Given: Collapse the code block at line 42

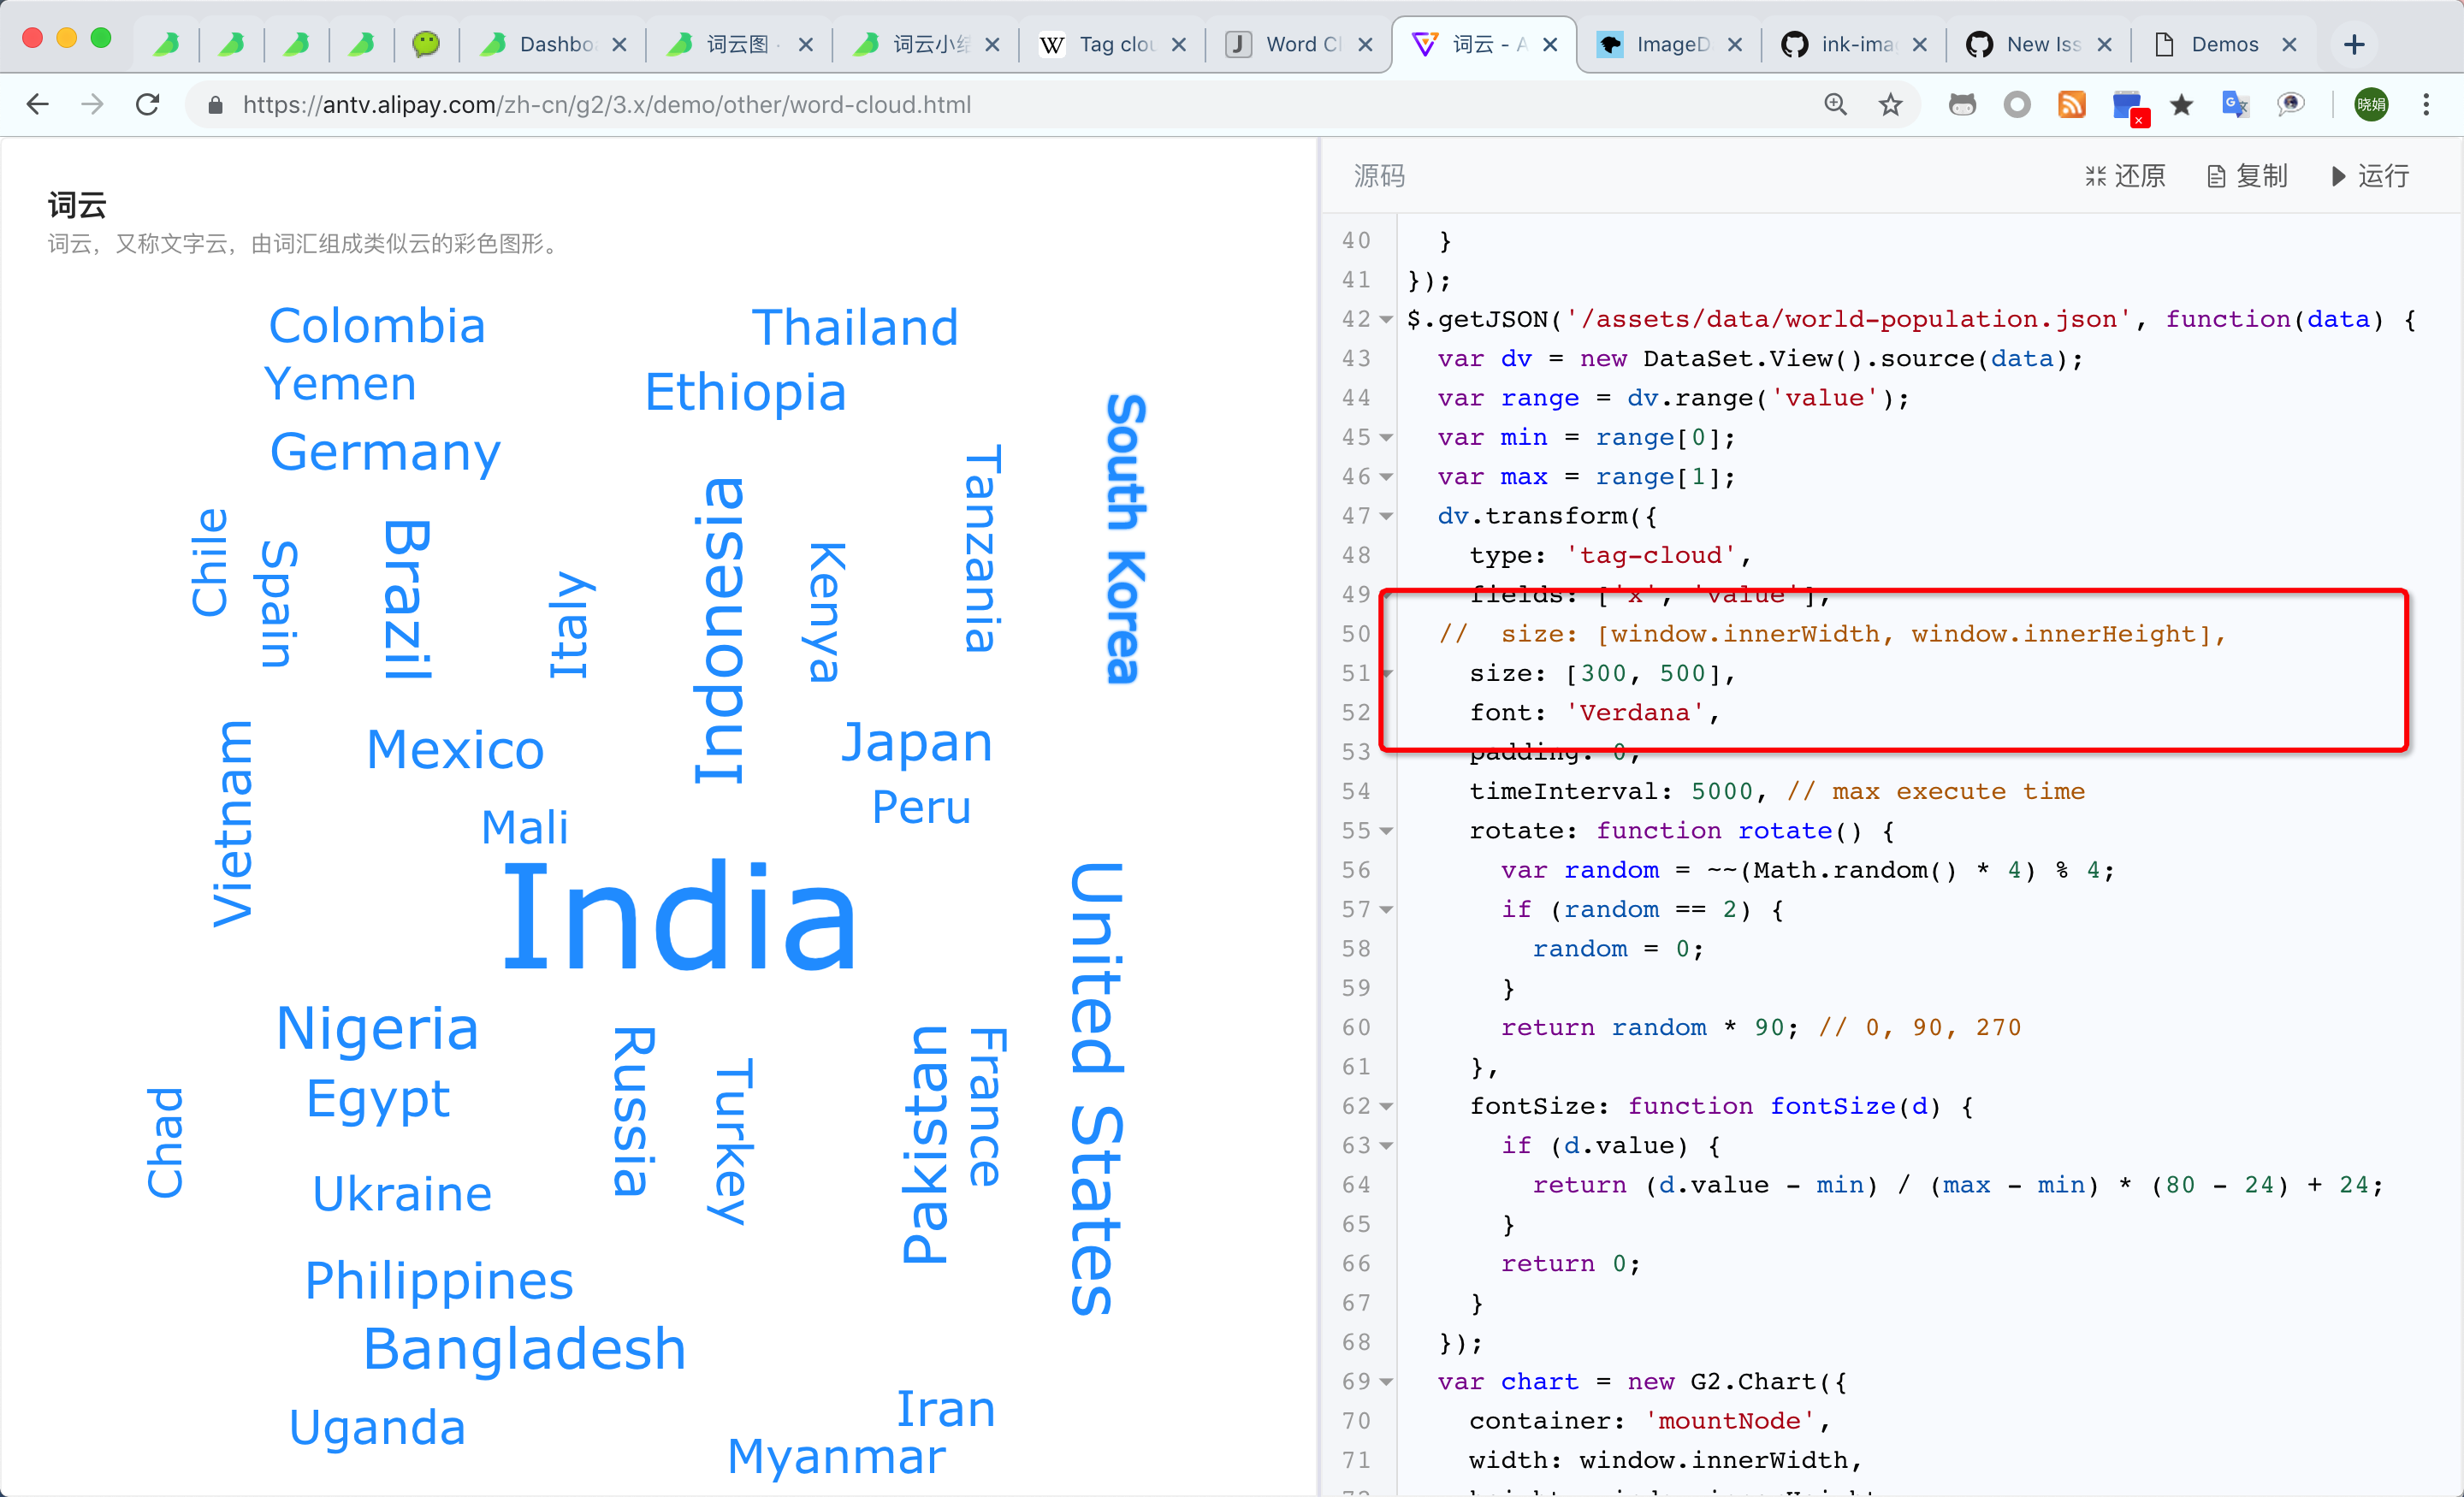Looking at the screenshot, I should (1385, 318).
